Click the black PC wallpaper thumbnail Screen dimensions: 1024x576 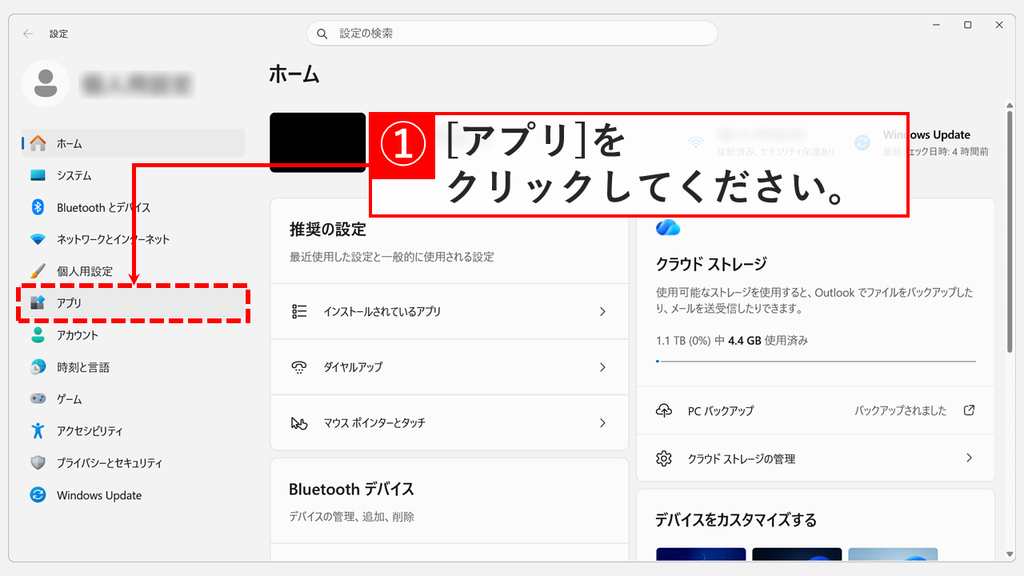click(x=318, y=142)
